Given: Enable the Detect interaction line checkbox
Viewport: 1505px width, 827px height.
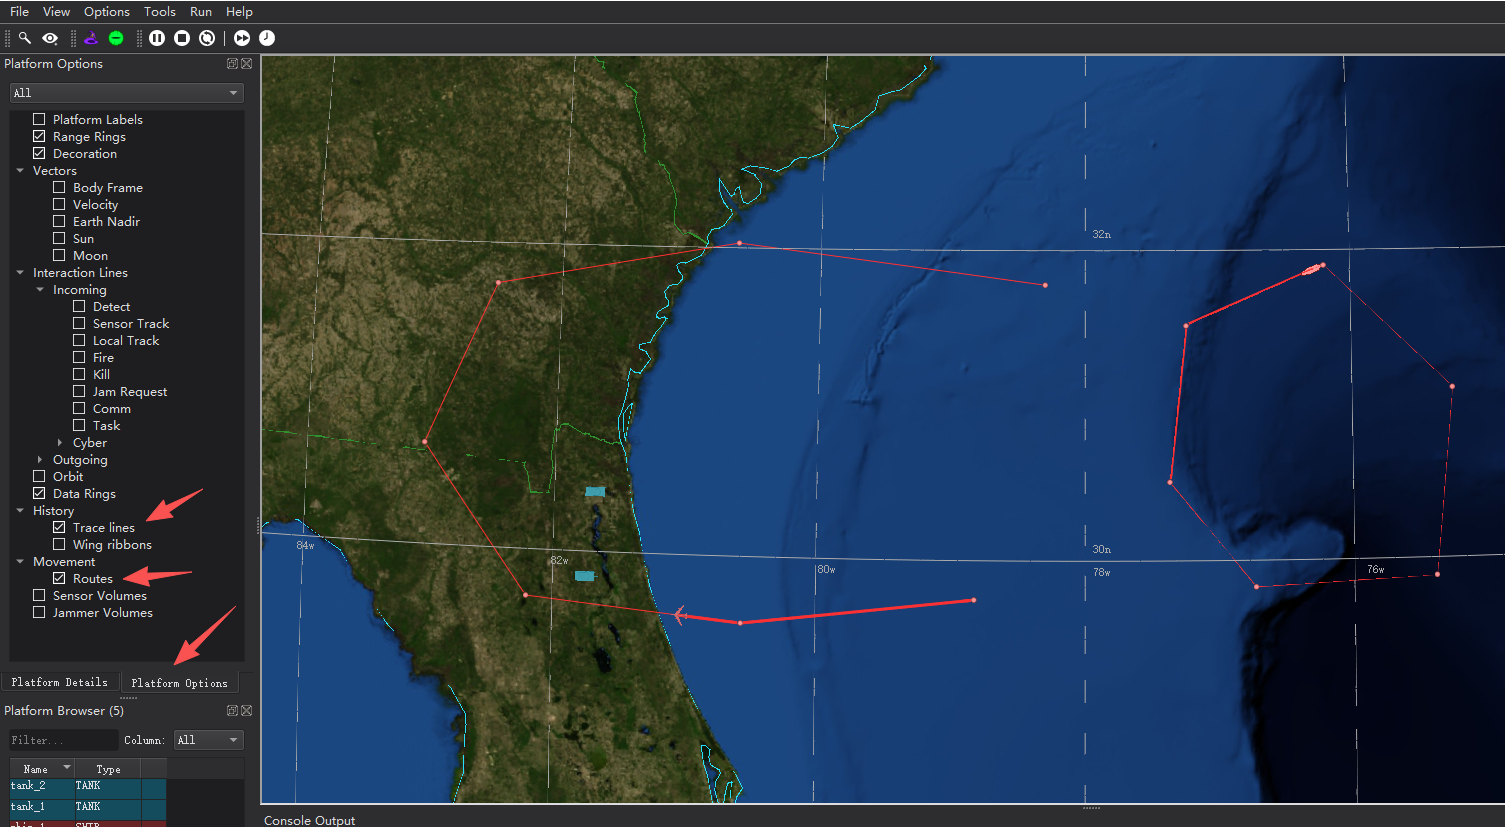Looking at the screenshot, I should click(x=79, y=306).
